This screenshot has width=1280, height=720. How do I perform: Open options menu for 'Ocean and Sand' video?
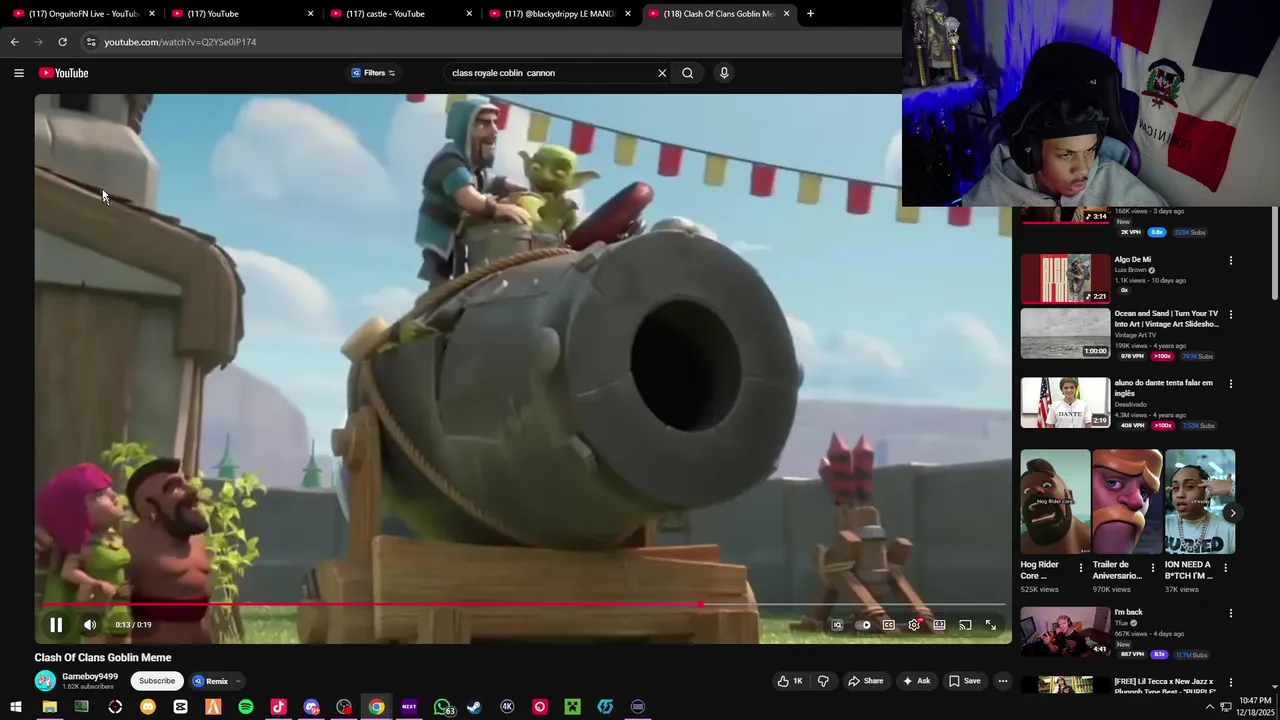coord(1231,315)
